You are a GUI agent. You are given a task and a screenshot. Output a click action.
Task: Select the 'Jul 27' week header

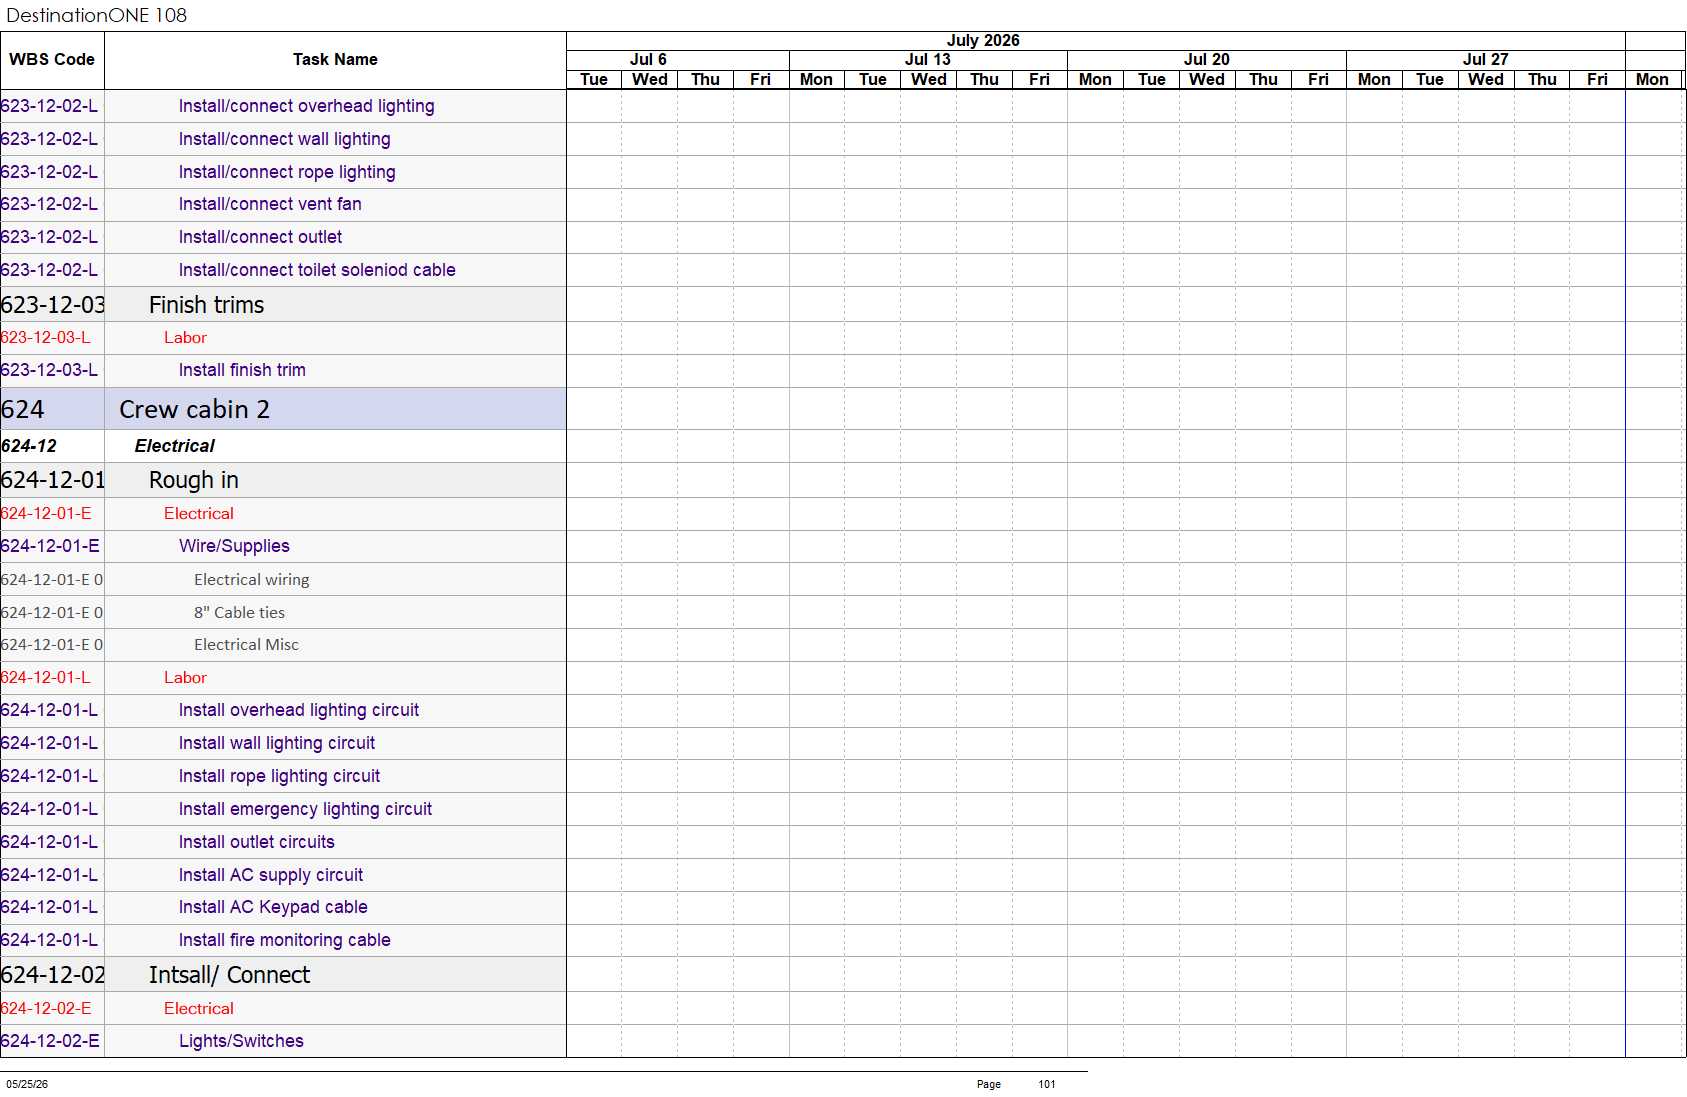[x=1486, y=60]
